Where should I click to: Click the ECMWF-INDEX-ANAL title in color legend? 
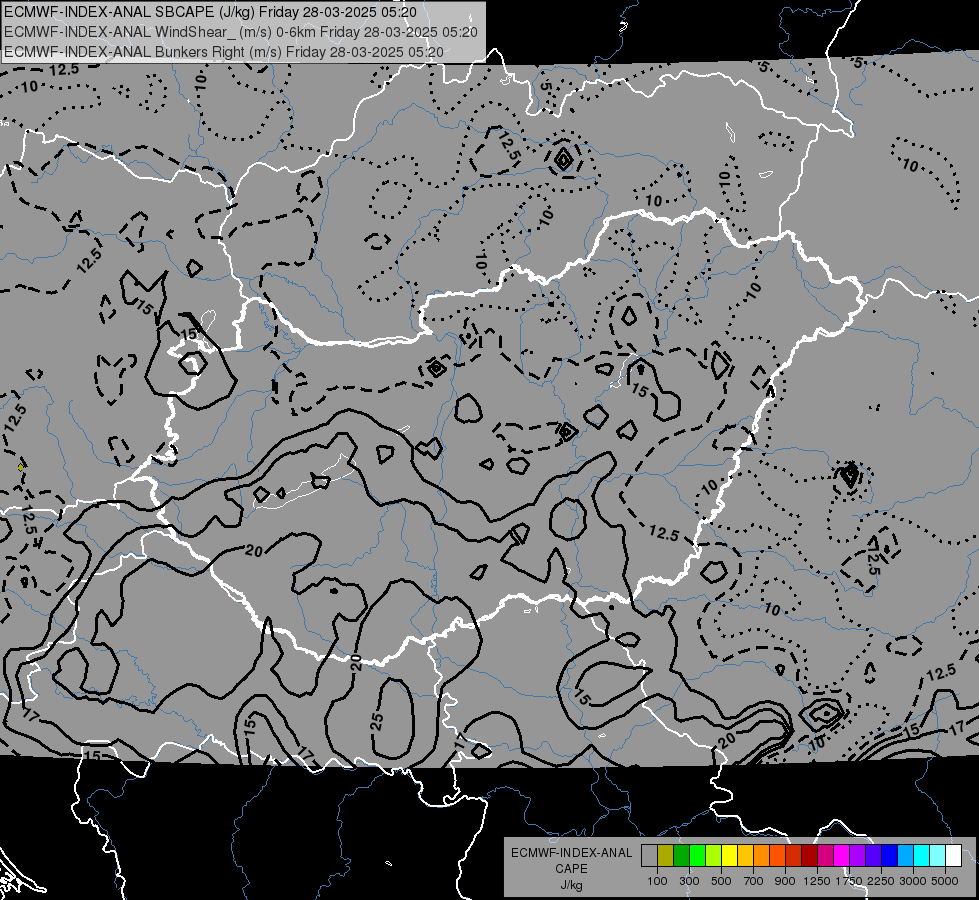coord(571,853)
